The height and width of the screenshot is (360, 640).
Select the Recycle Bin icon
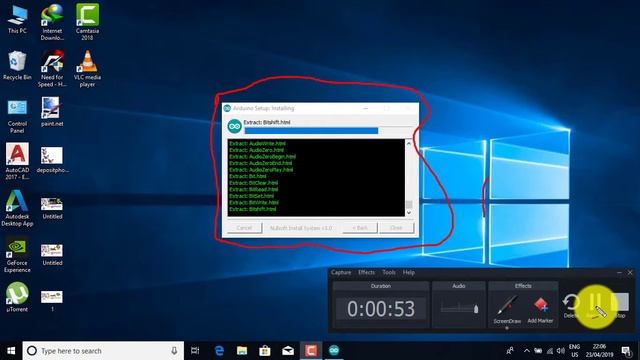pos(17,65)
